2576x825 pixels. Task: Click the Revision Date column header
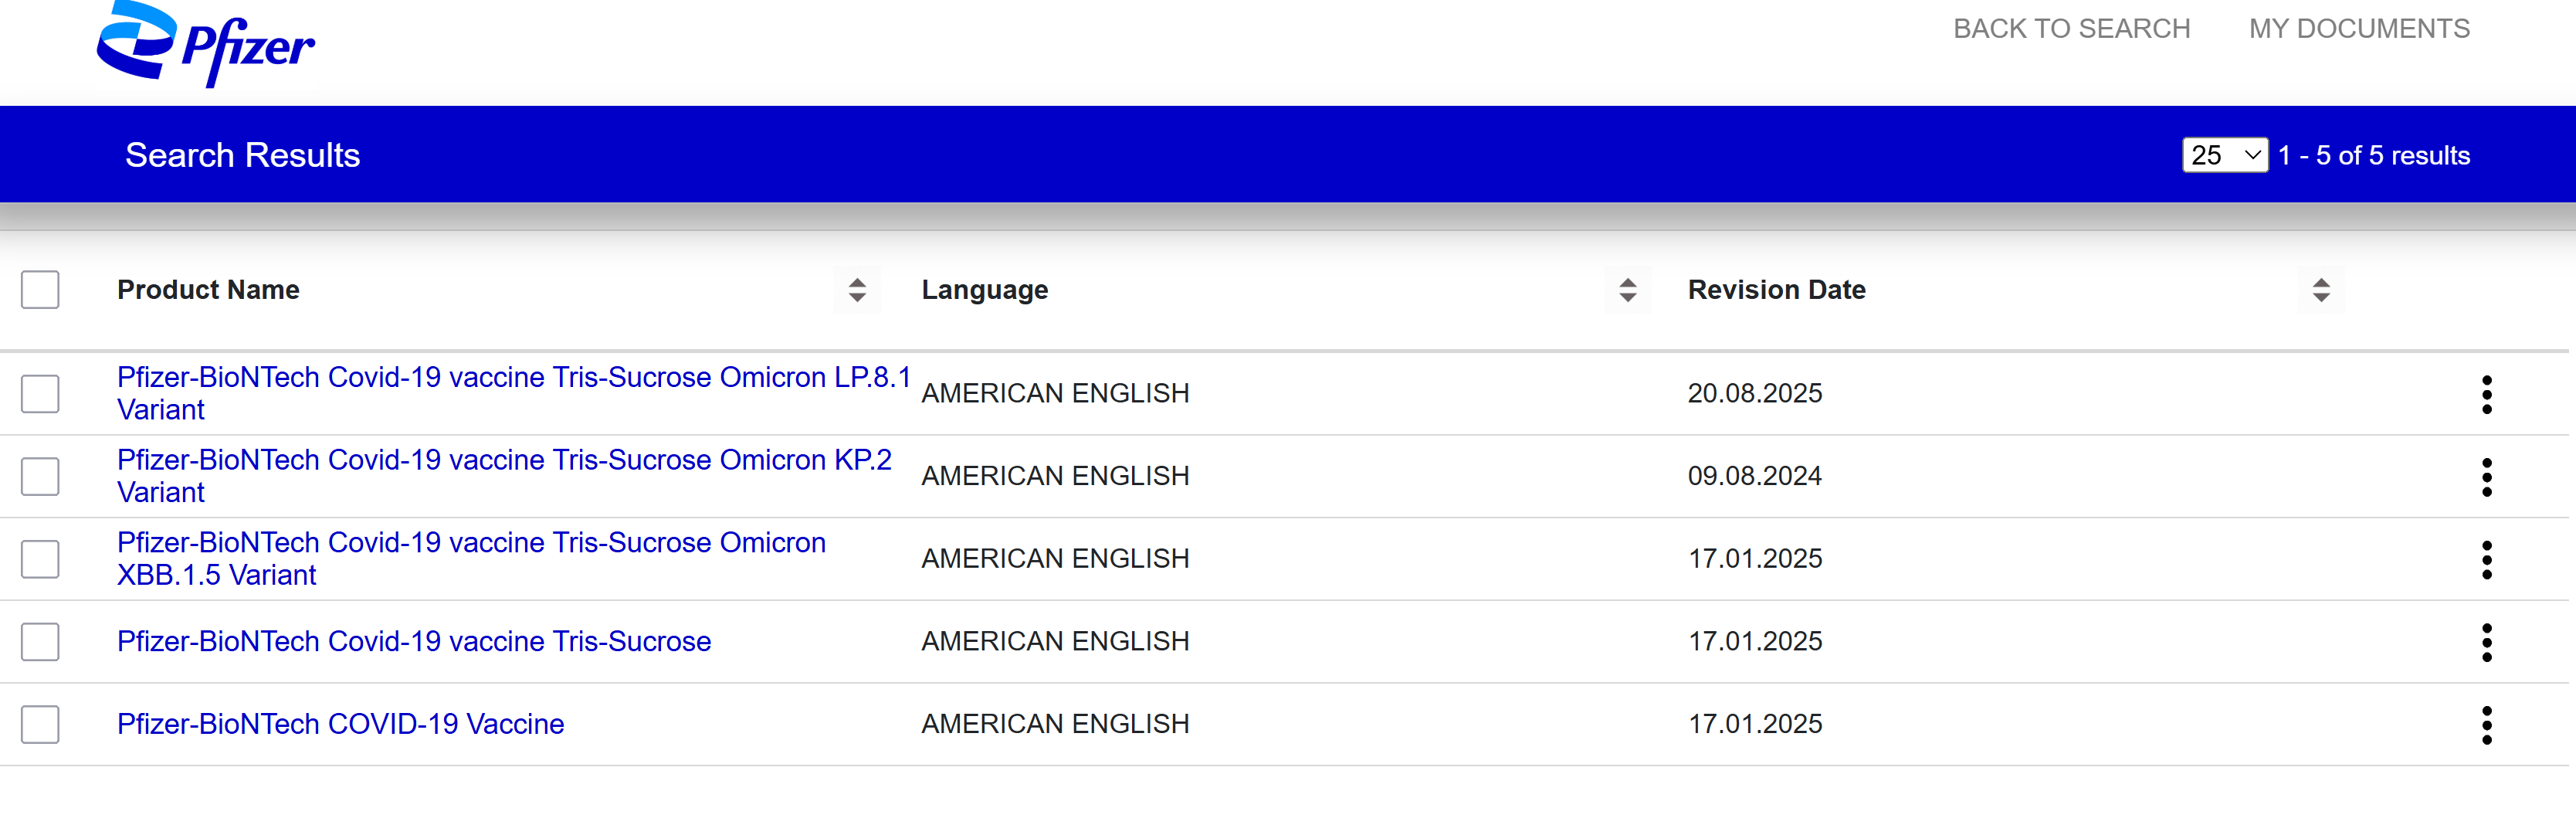(x=1776, y=290)
